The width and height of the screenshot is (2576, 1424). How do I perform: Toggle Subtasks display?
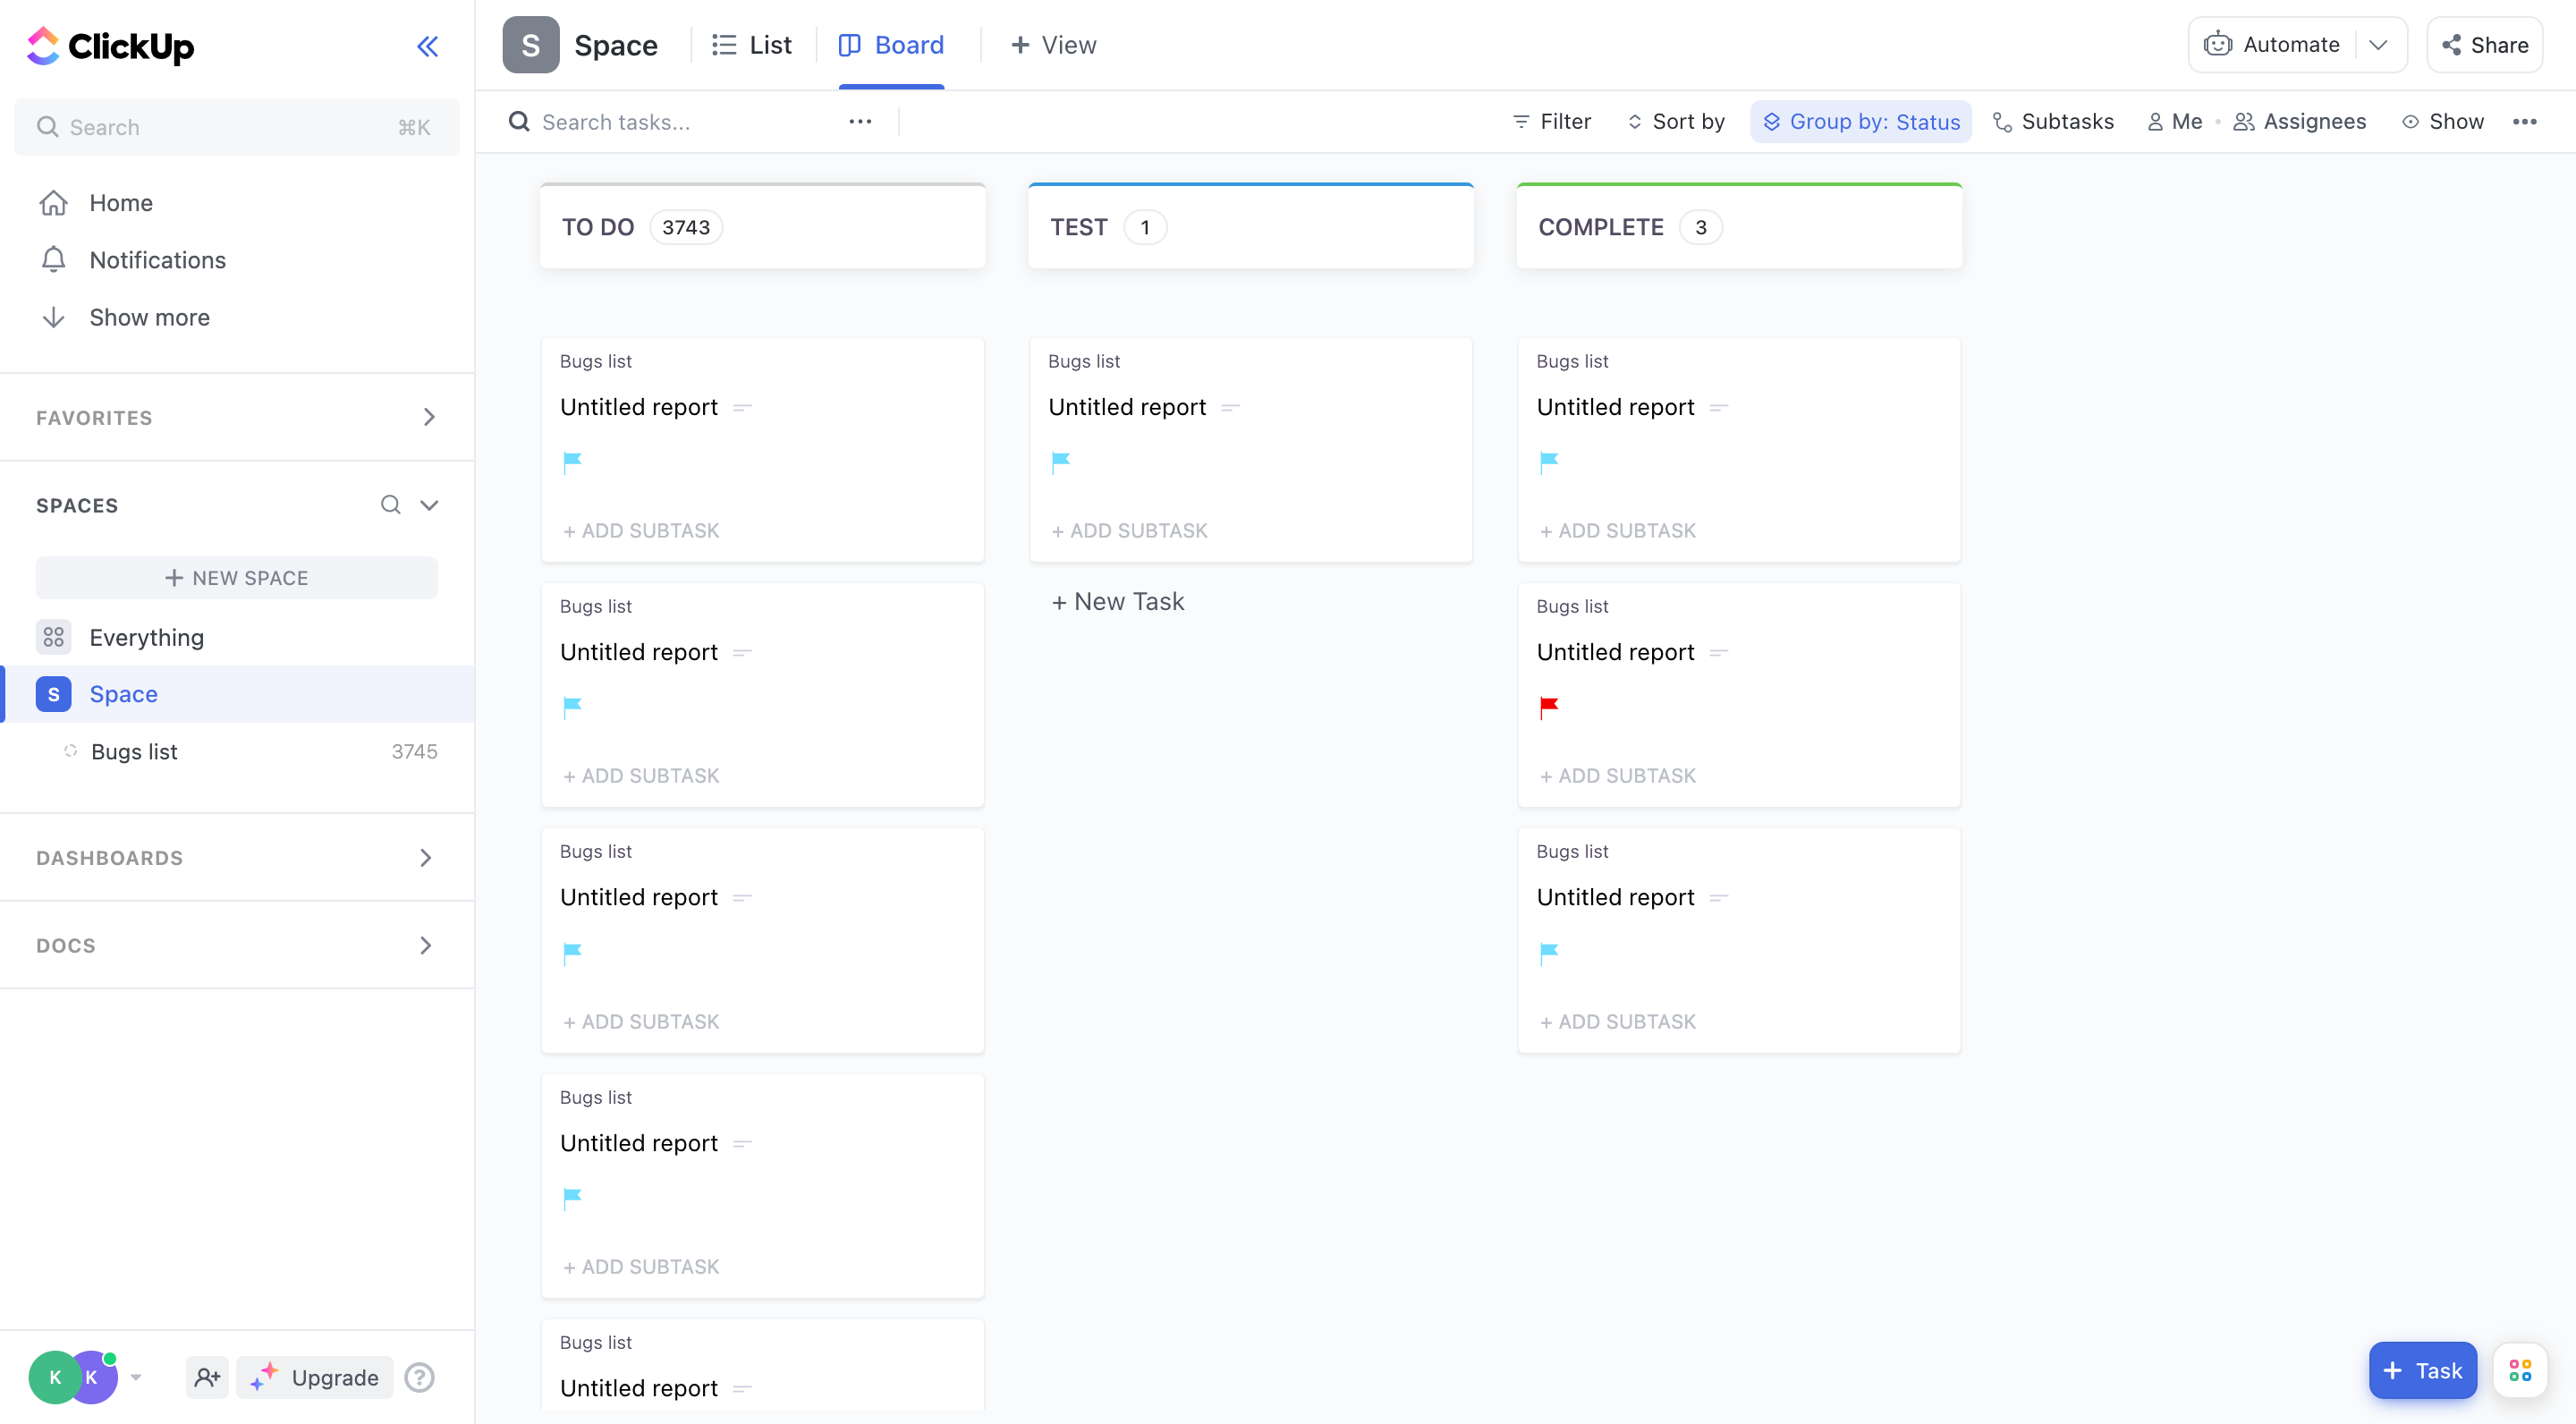click(x=2053, y=122)
